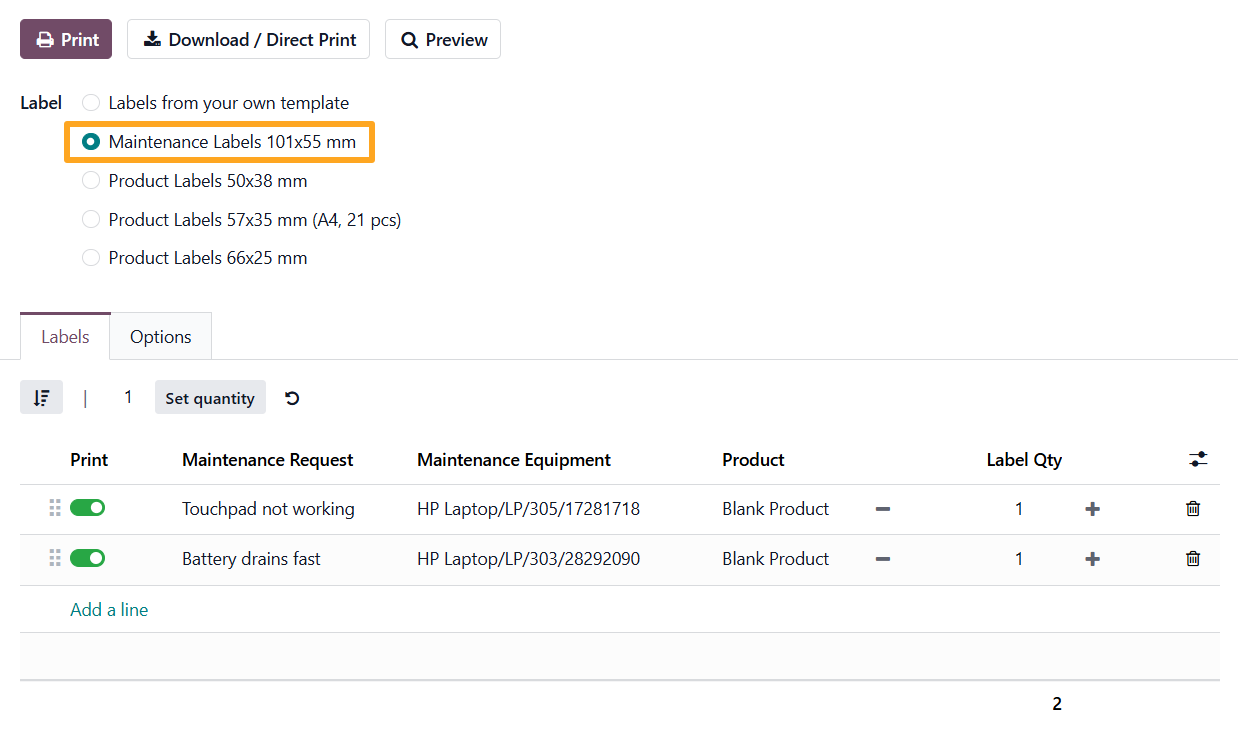1238x734 pixels.
Task: Click HP Laptop/LP/303/28292090 equipment cell
Action: tap(528, 559)
